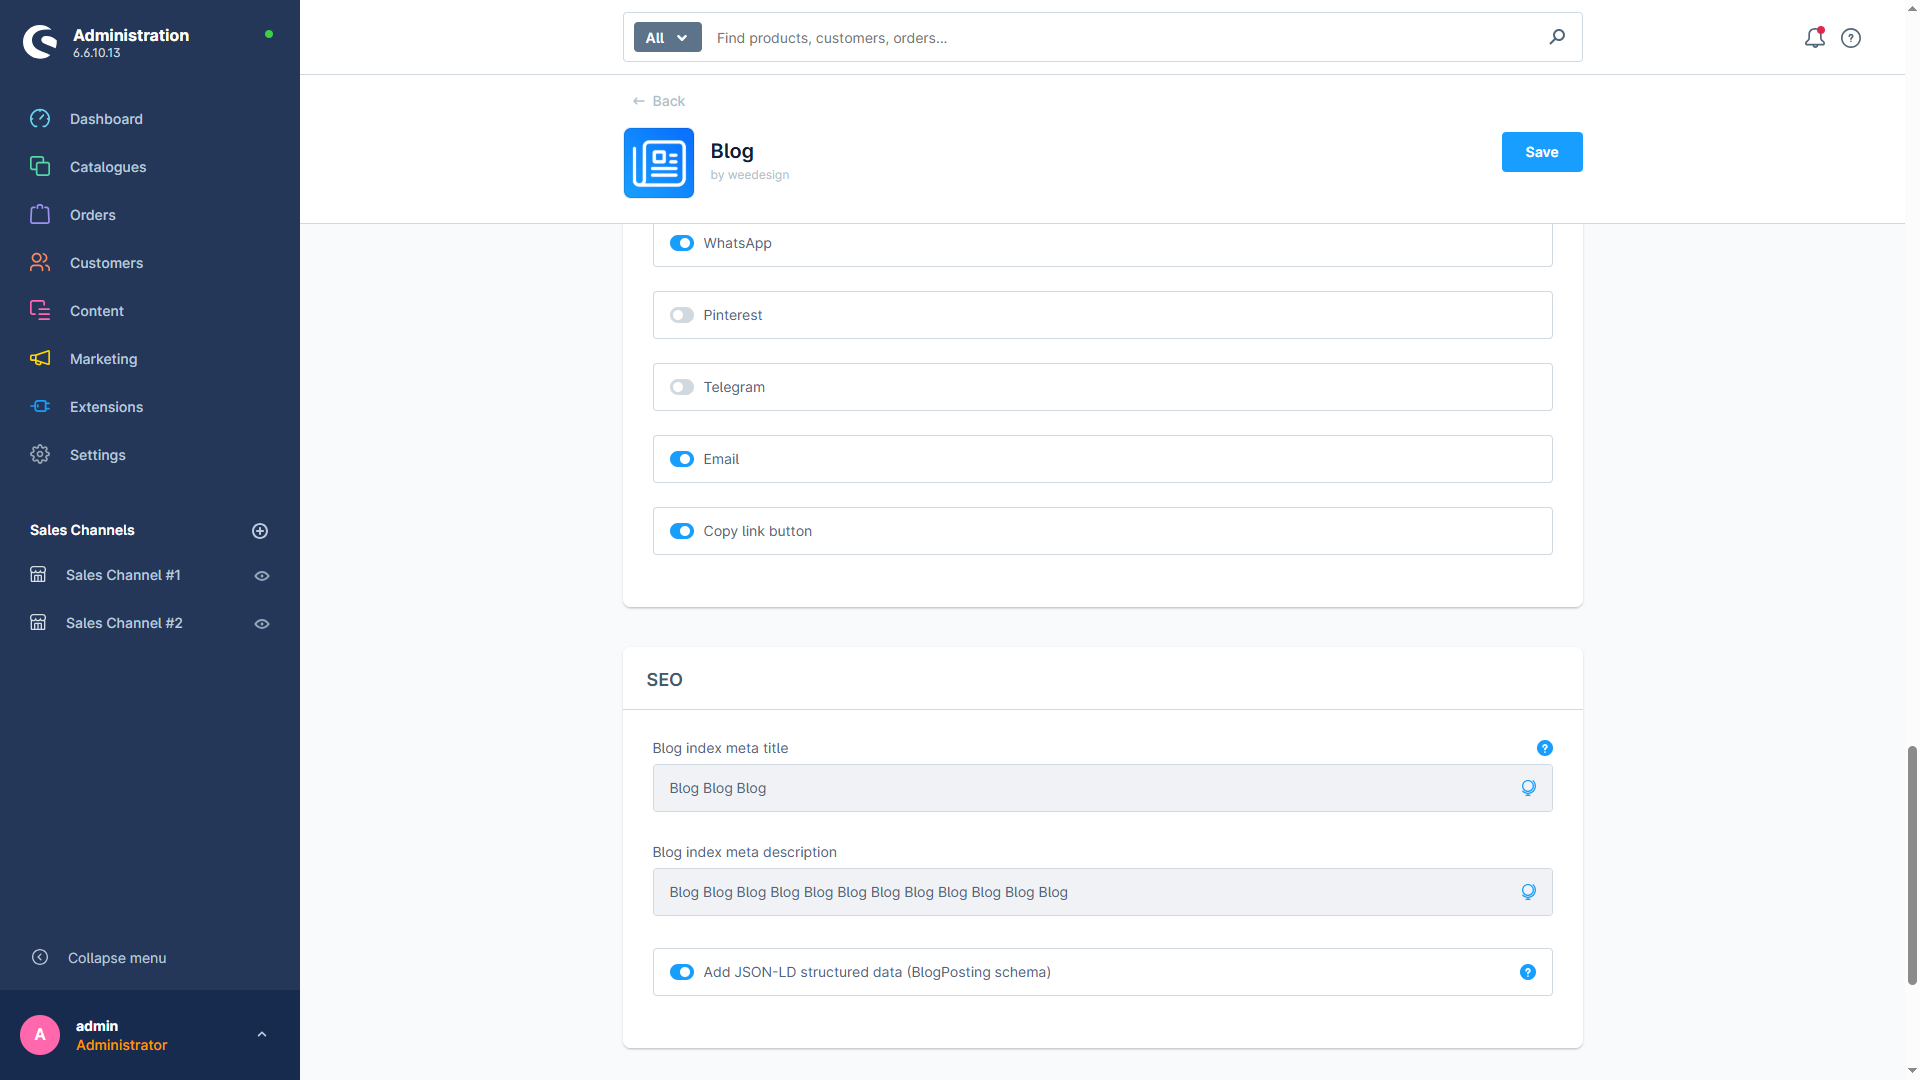Image resolution: width=1920 pixels, height=1080 pixels.
Task: Disable the WhatsApp share toggle
Action: (682, 243)
